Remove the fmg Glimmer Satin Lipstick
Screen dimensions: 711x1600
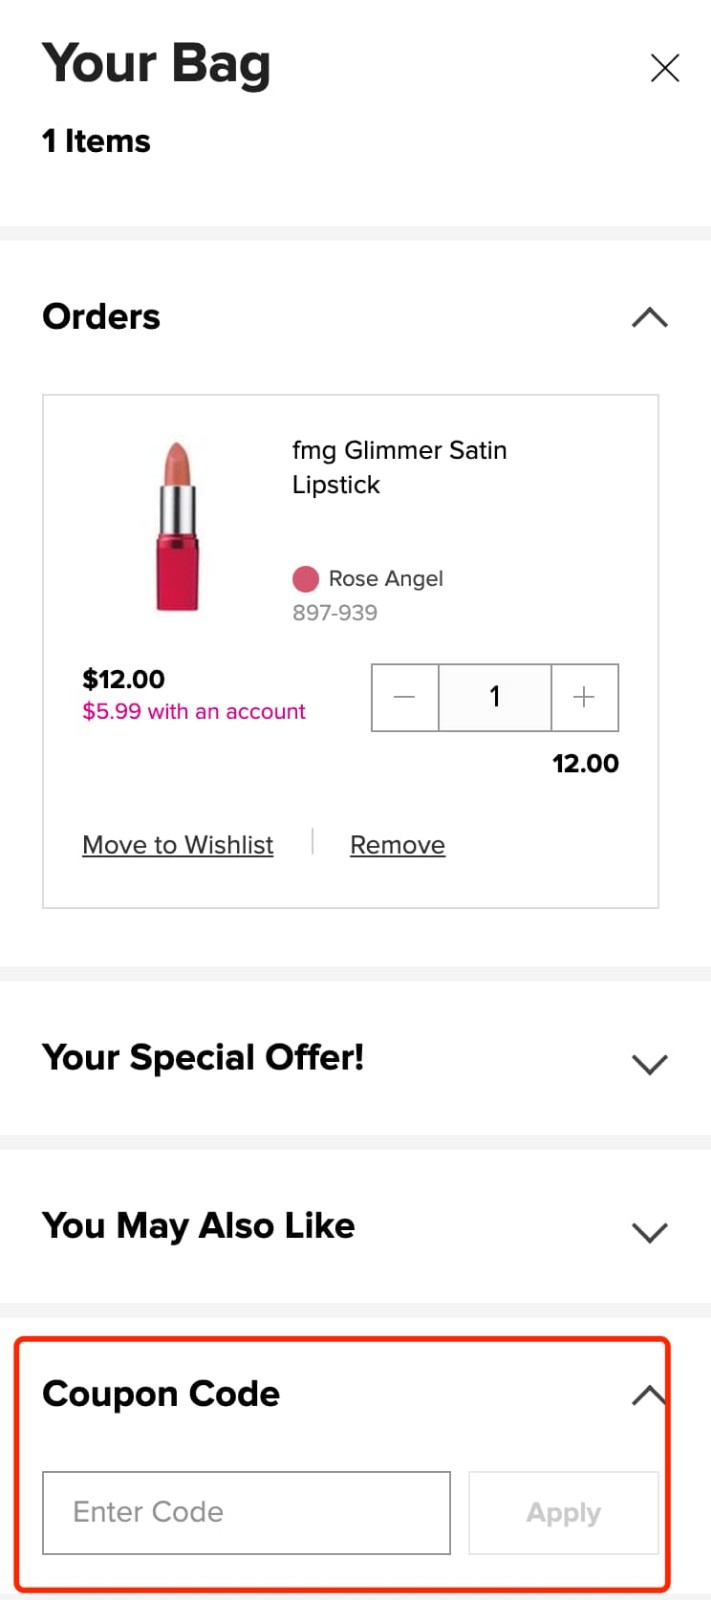coord(397,844)
